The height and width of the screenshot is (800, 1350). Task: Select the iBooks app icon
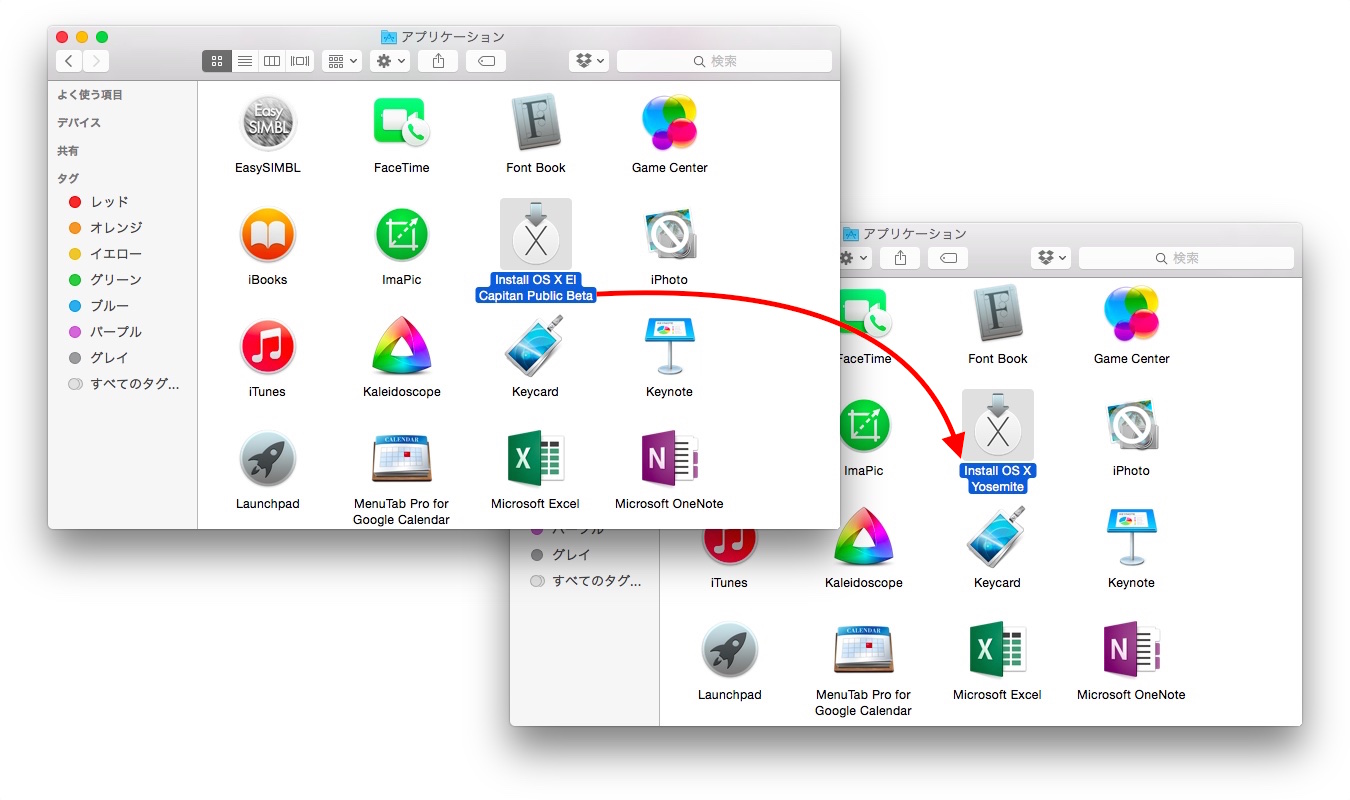click(268, 235)
